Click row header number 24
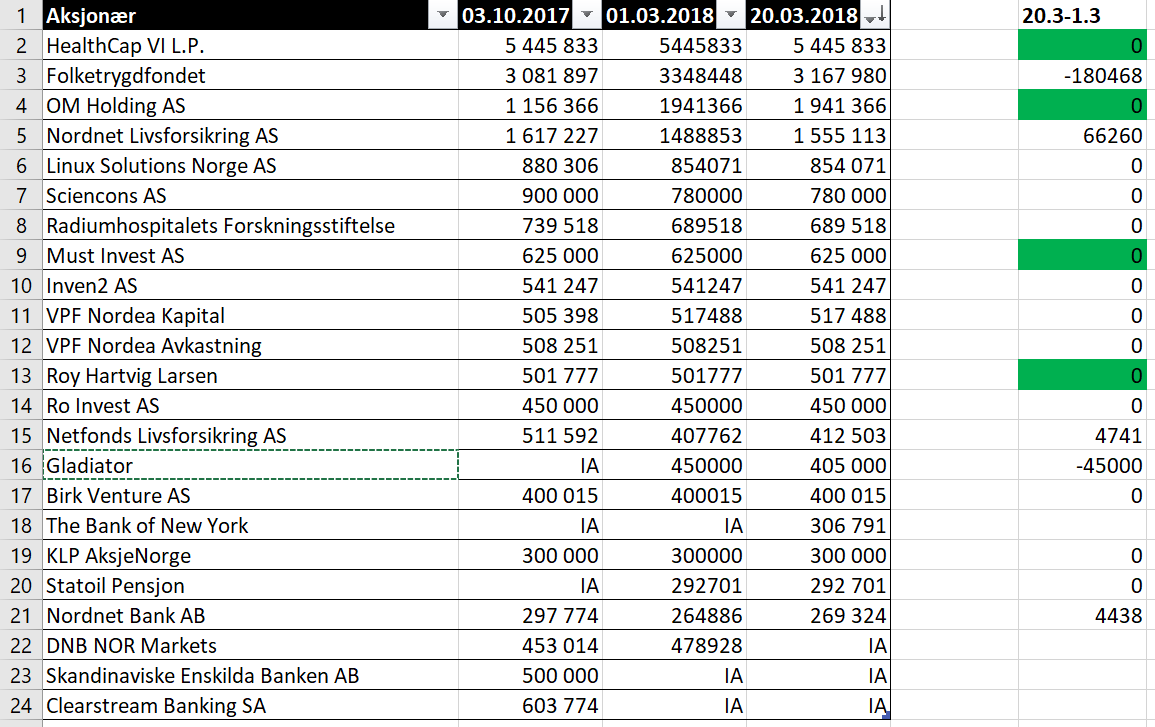This screenshot has width=1155, height=727. coord(21,706)
